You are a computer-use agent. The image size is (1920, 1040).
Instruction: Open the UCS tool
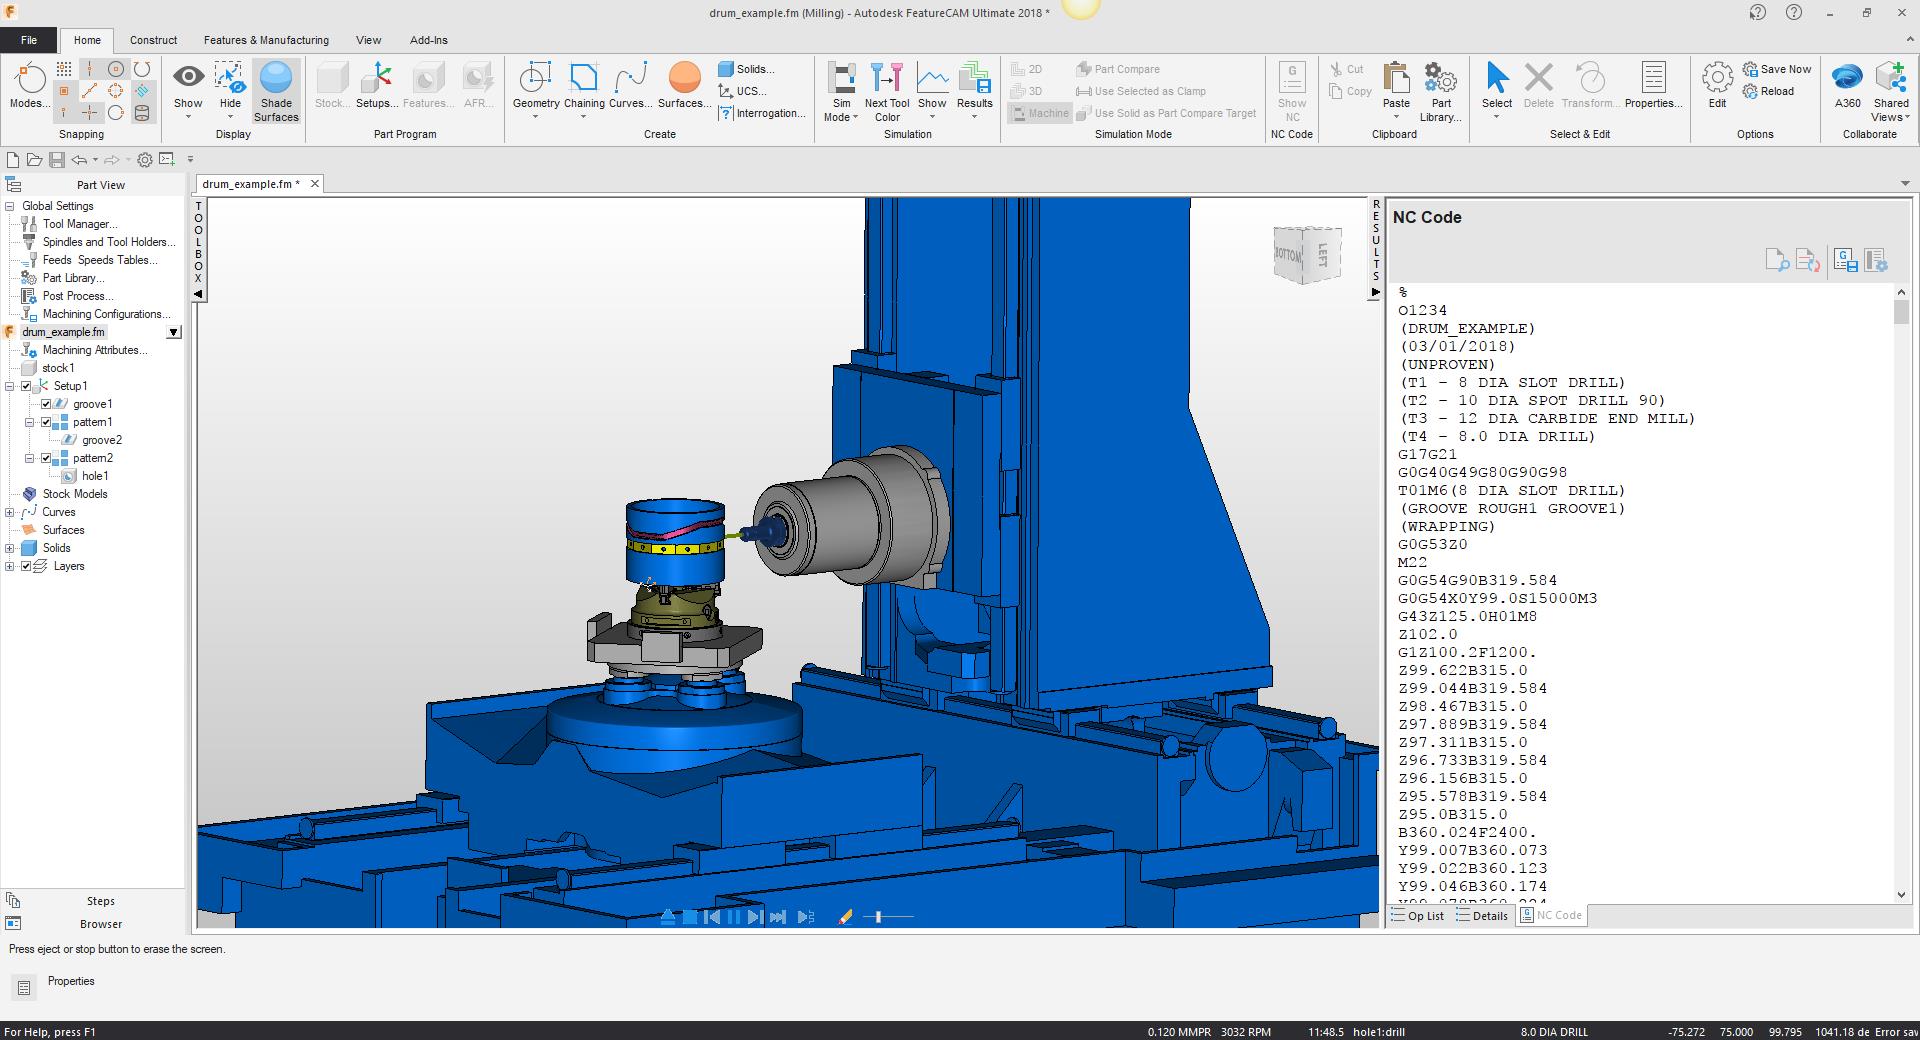[742, 91]
